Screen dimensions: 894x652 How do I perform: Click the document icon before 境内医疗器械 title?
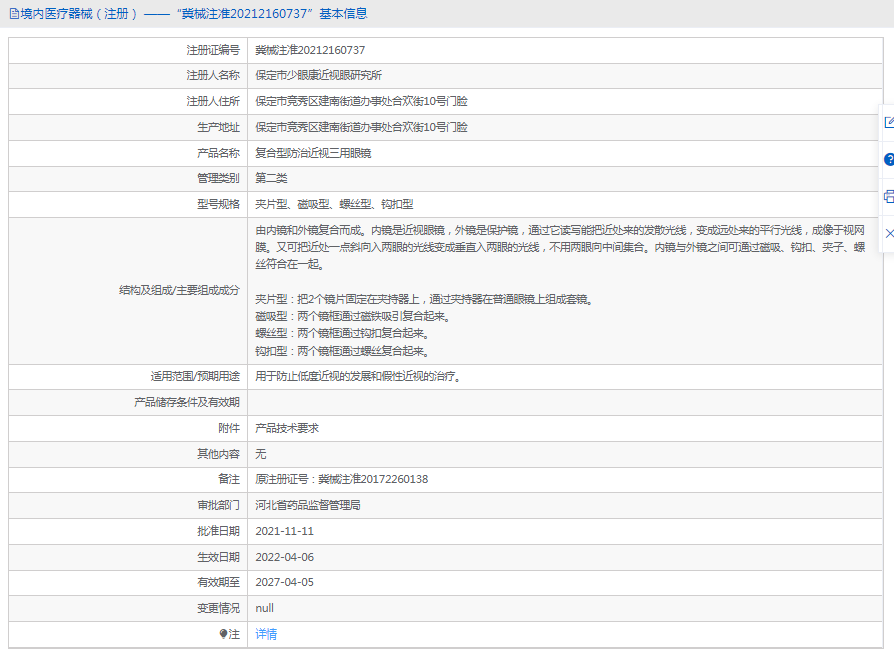pyautogui.click(x=13, y=14)
